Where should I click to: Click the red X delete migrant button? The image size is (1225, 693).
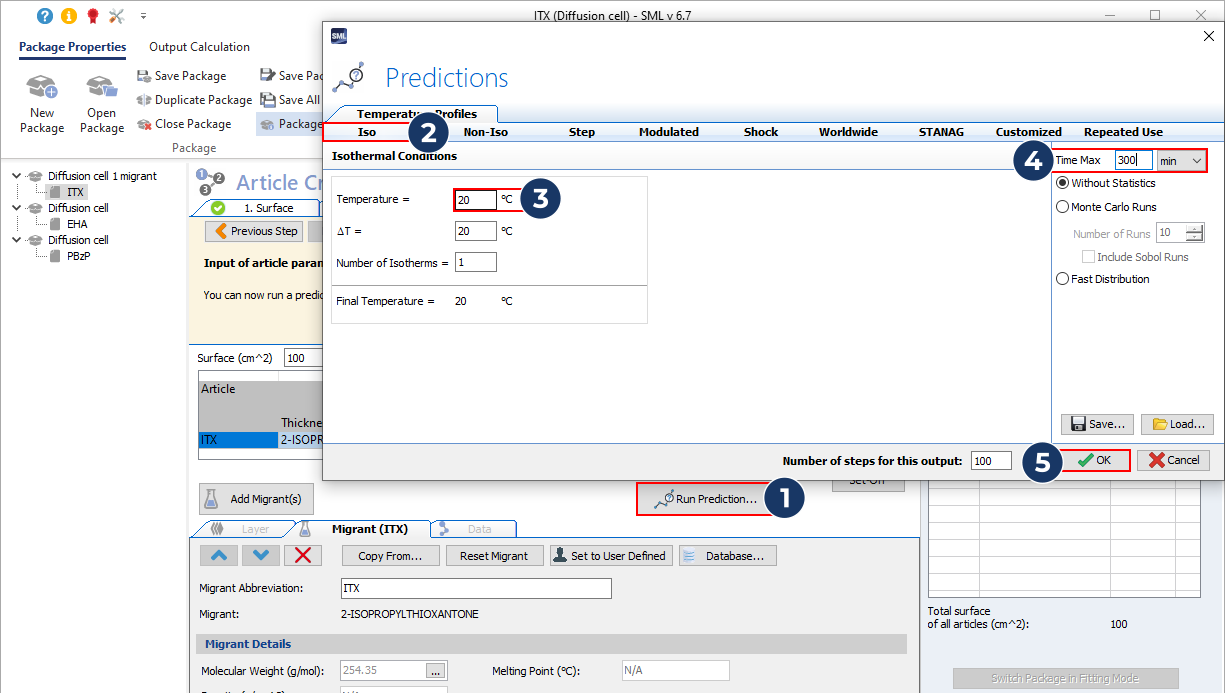pyautogui.click(x=303, y=556)
